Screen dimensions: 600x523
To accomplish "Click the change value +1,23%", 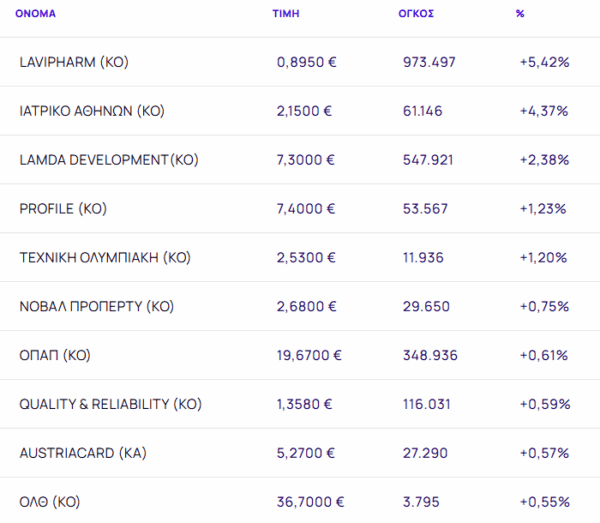I will tap(543, 209).
